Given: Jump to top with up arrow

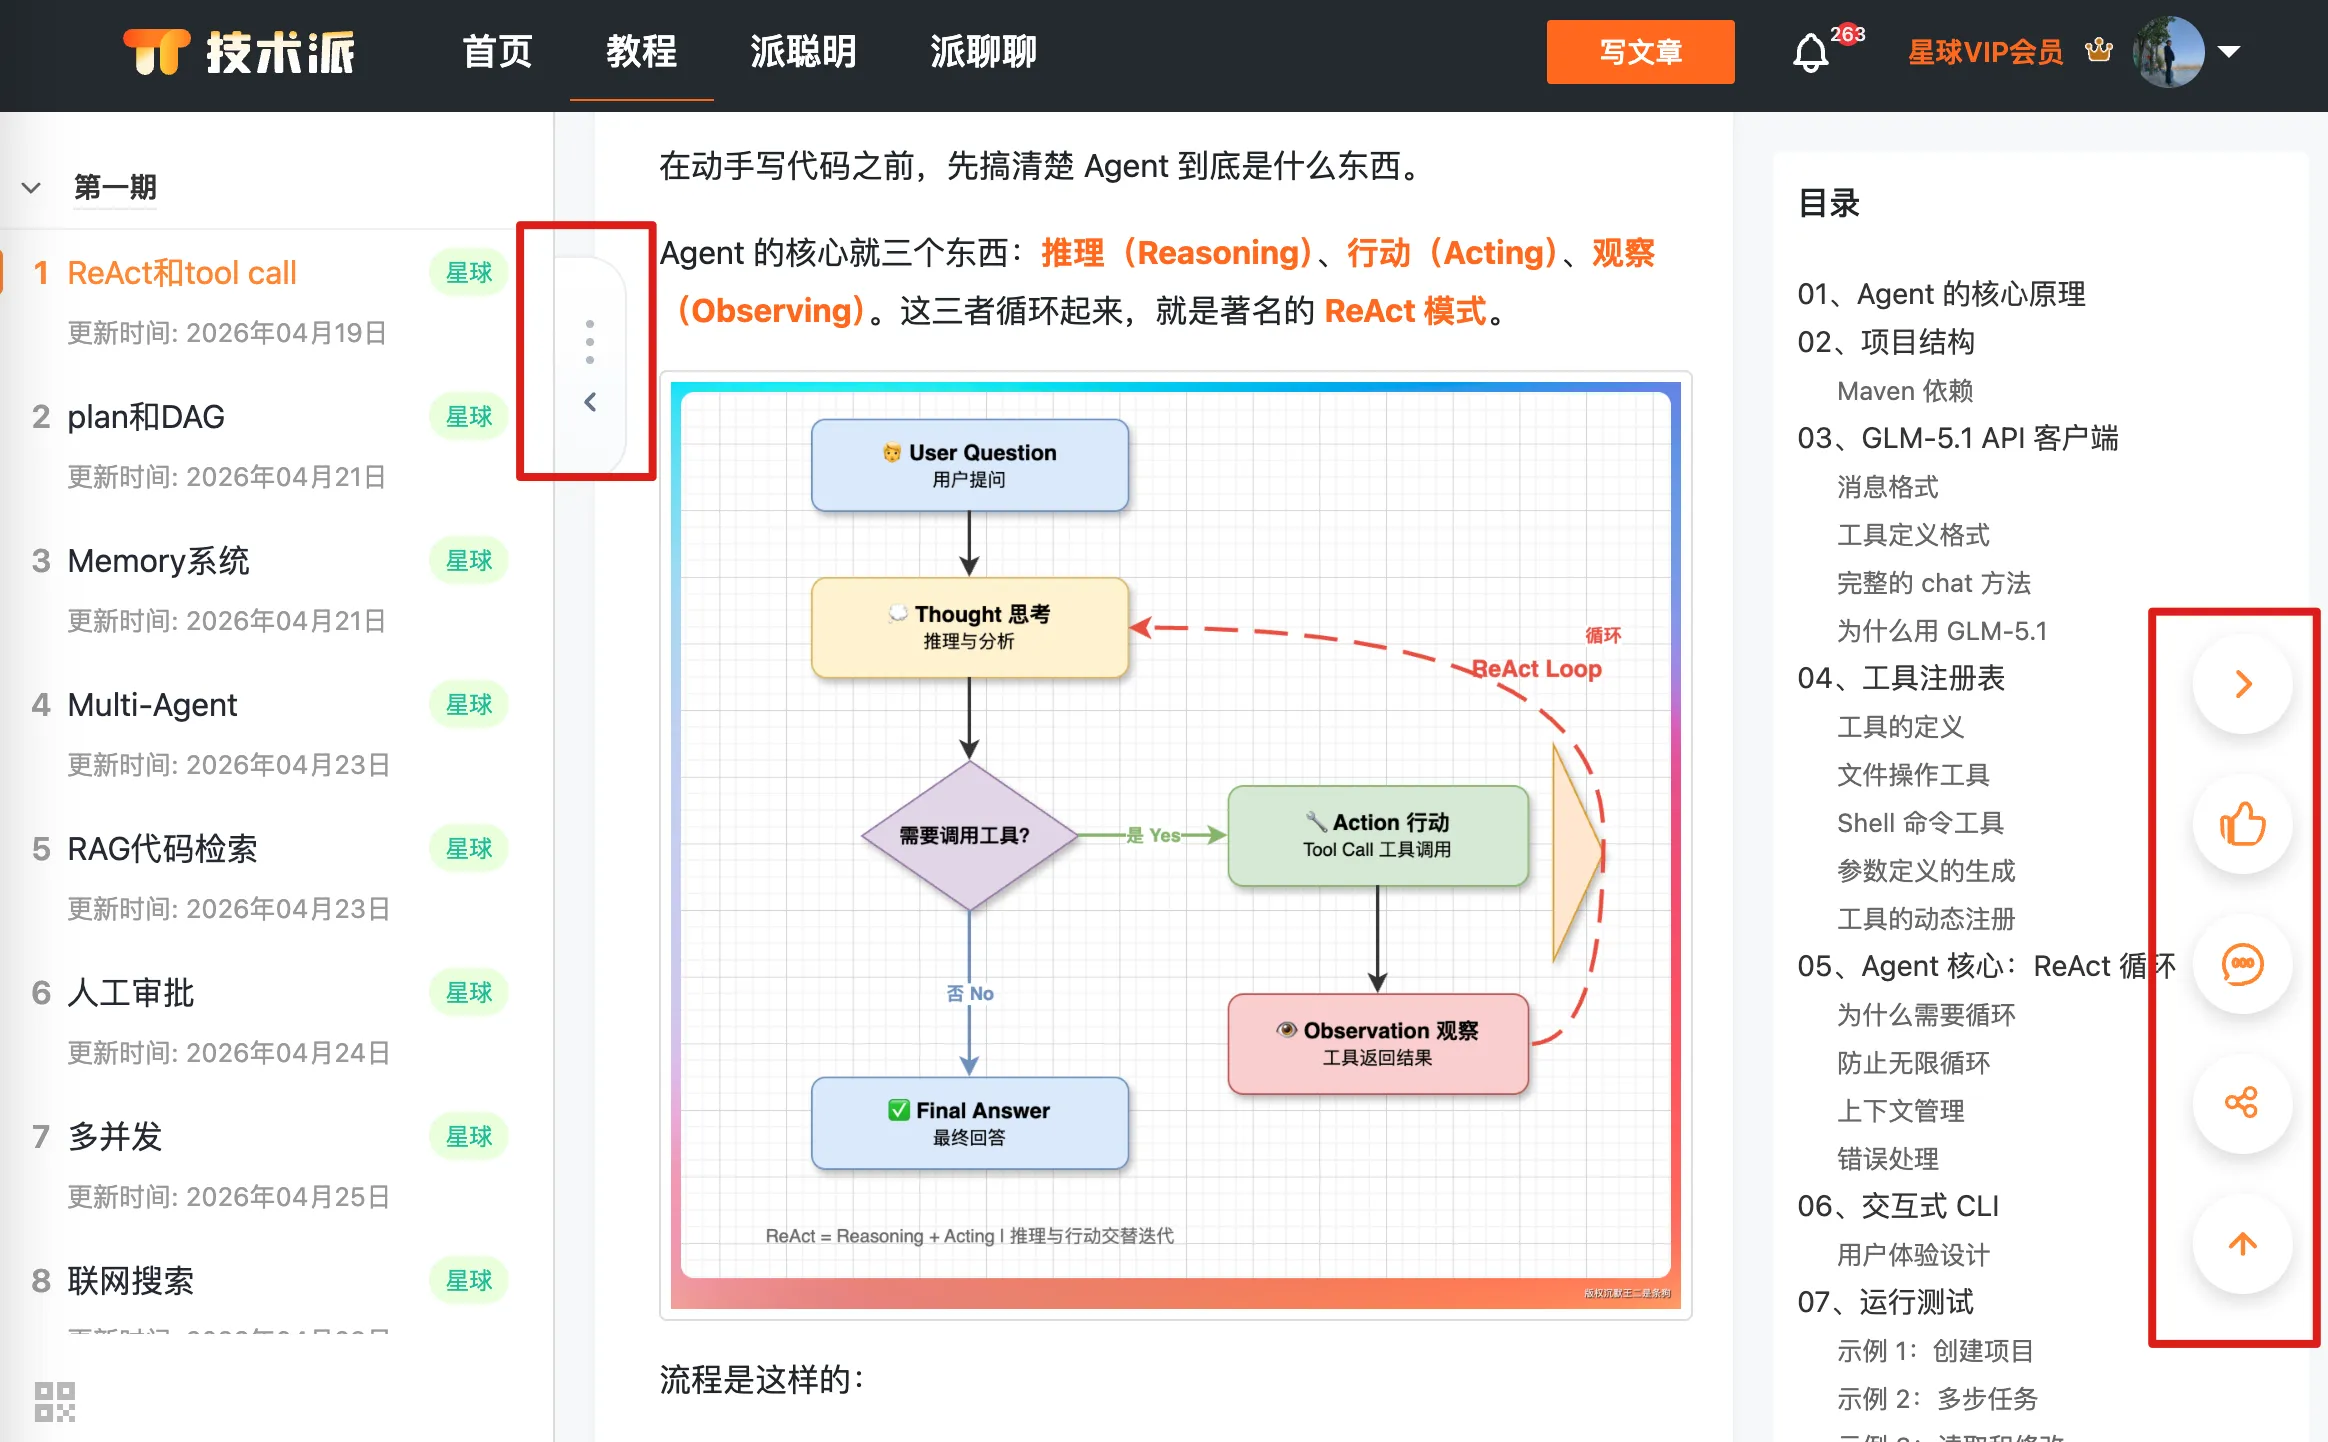Looking at the screenshot, I should [2243, 1243].
